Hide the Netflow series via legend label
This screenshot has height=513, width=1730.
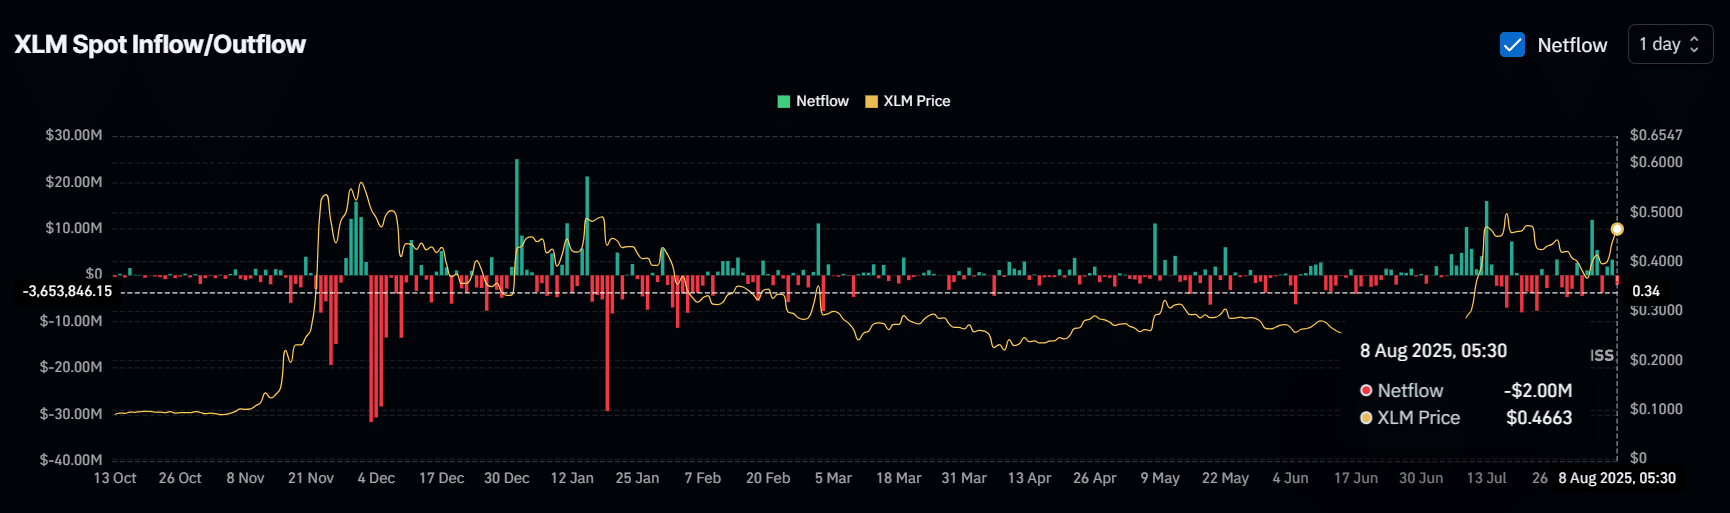point(822,101)
